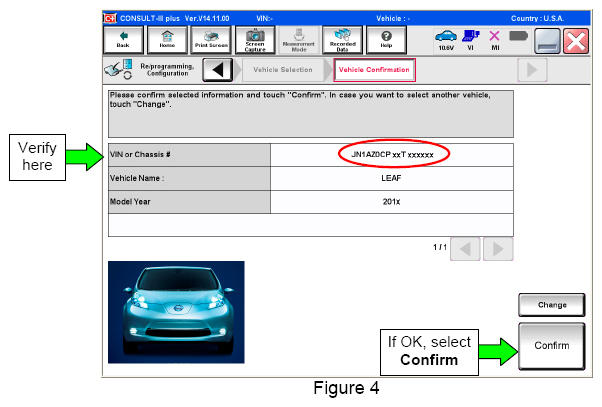602x407 pixels.
Task: Click the previous page arrow near 1/1
Action: tap(465, 249)
